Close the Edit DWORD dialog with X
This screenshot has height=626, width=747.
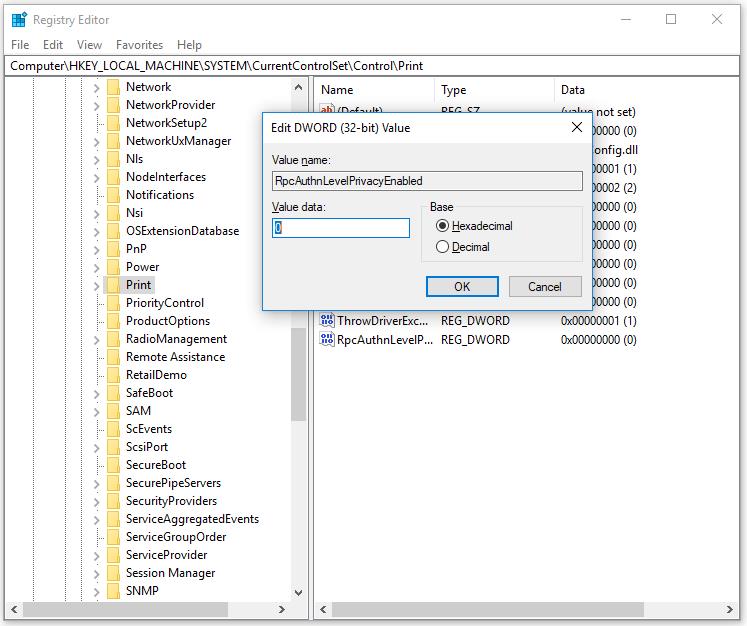point(577,128)
